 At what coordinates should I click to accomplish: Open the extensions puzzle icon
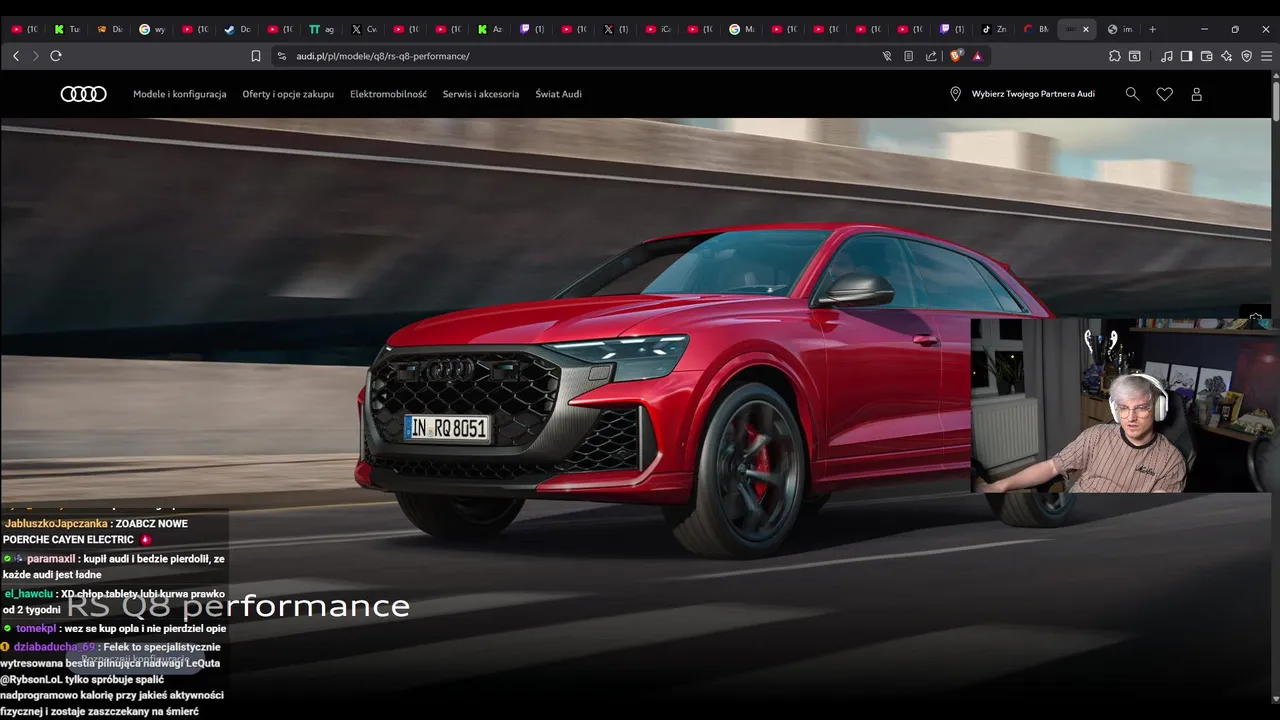click(1115, 56)
